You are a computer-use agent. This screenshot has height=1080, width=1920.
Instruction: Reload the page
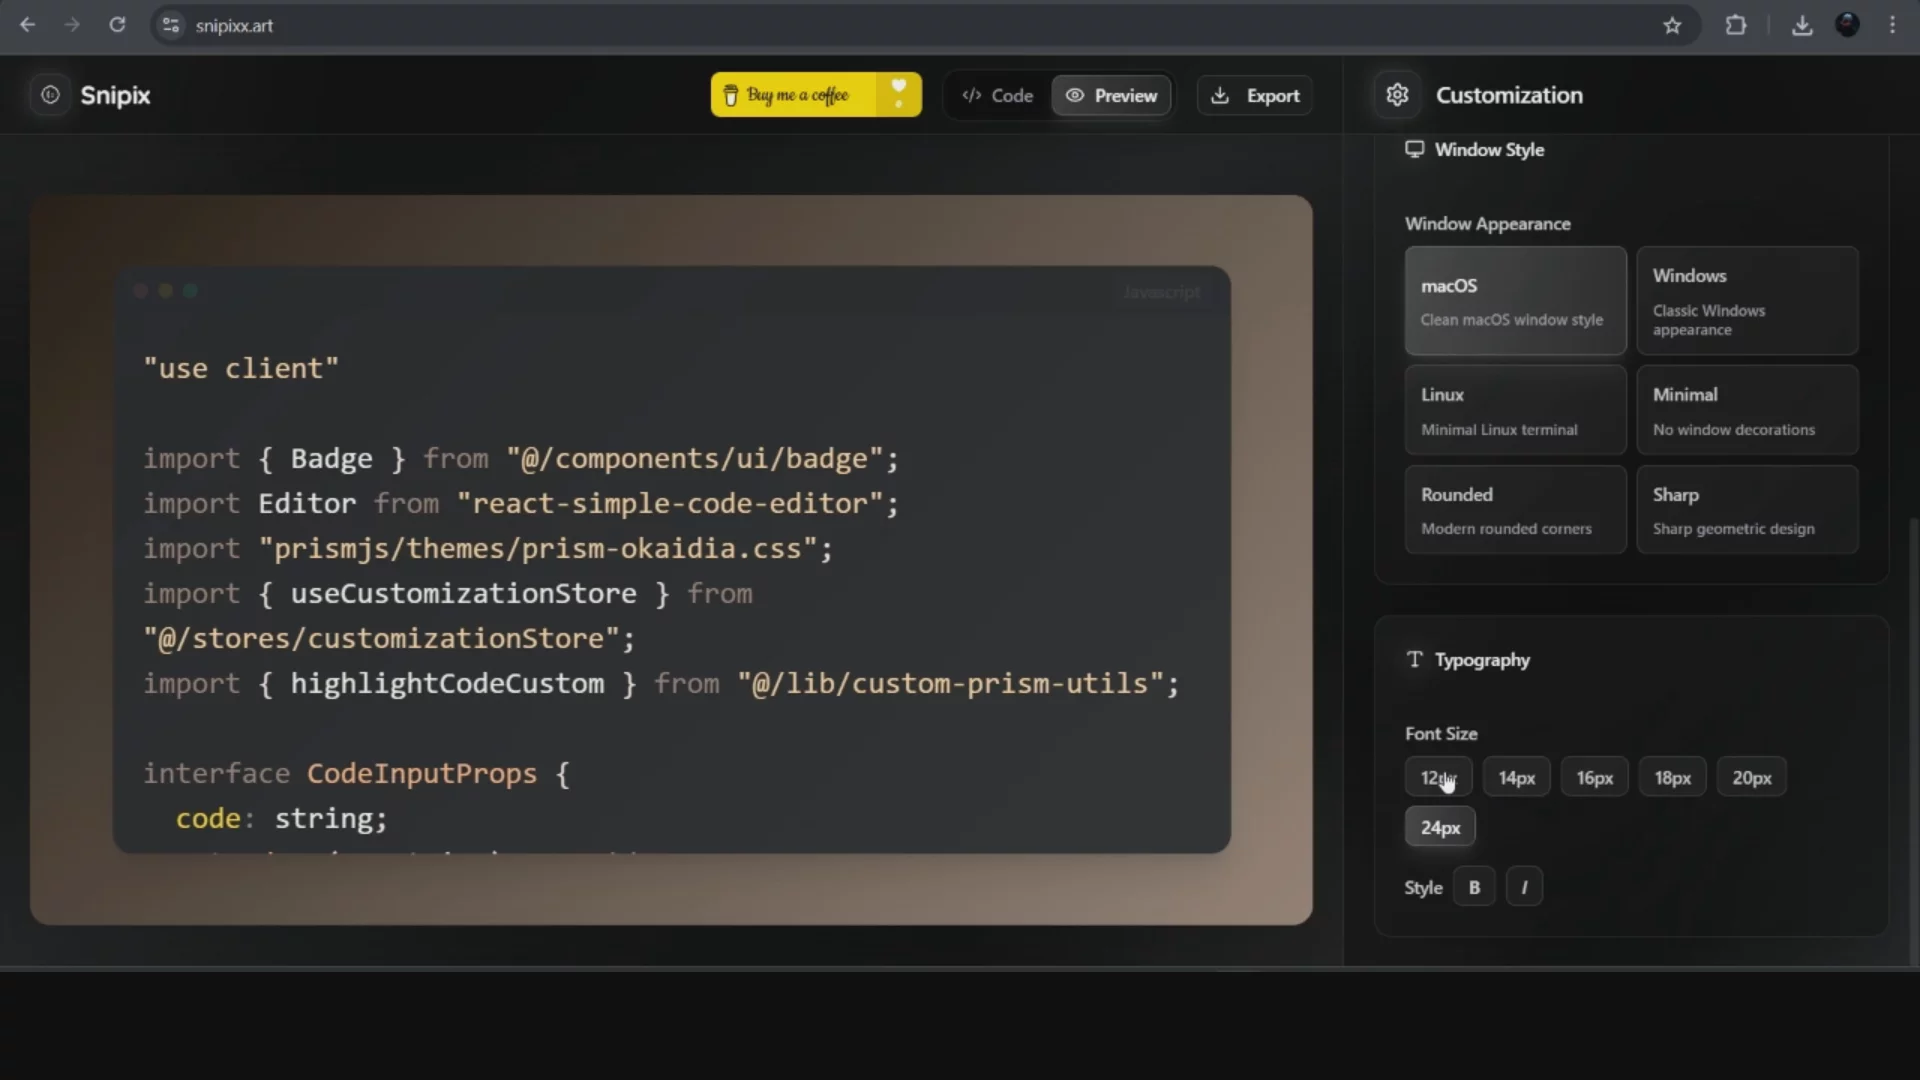(117, 26)
